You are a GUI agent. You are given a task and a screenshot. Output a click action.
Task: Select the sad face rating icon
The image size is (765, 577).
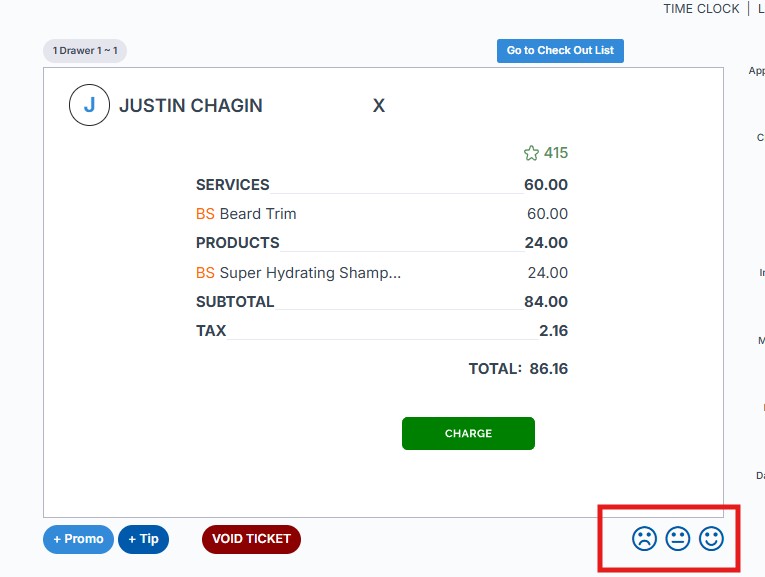pos(644,539)
